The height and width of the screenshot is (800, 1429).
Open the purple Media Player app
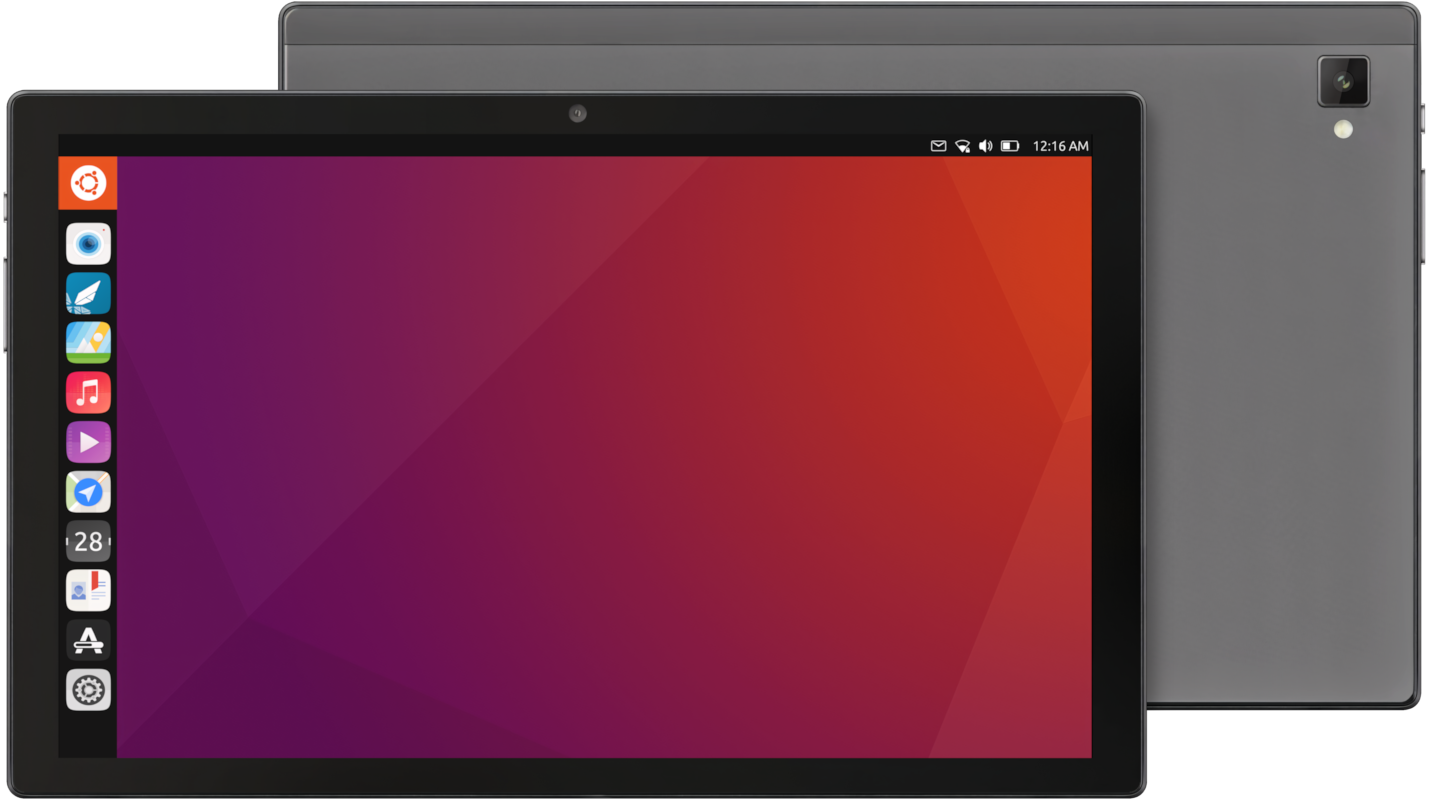pos(88,442)
